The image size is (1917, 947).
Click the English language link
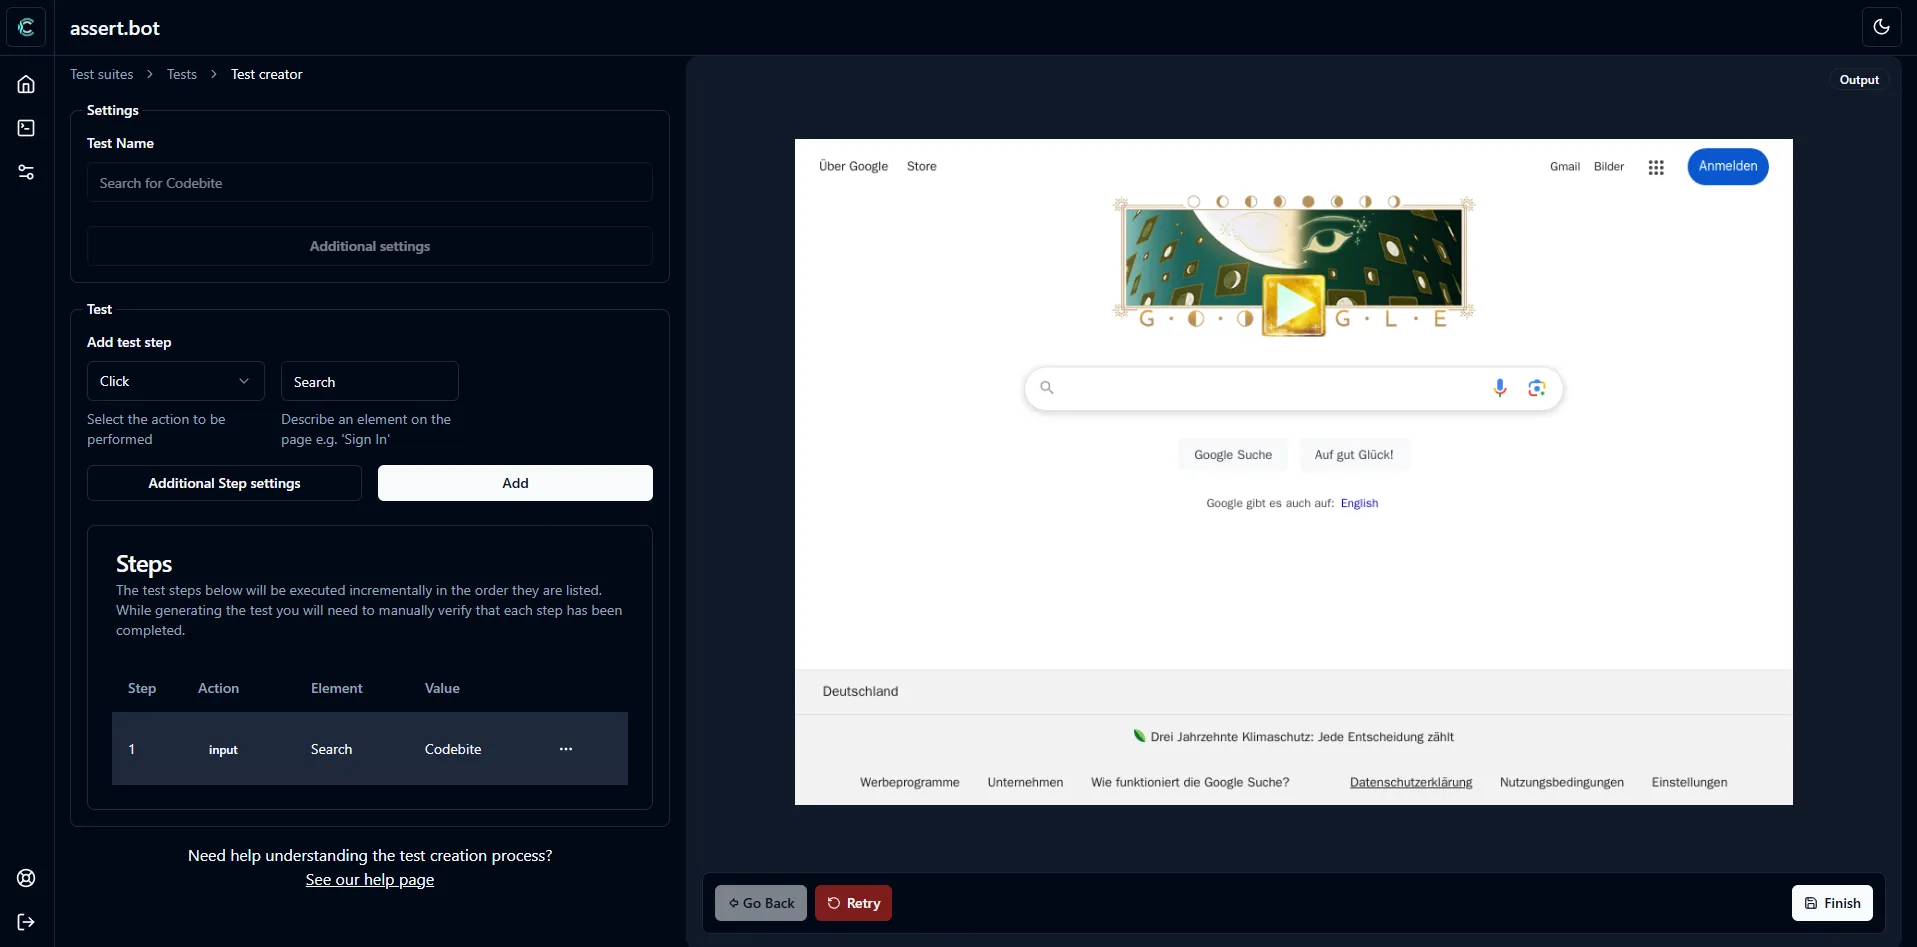1359,503
